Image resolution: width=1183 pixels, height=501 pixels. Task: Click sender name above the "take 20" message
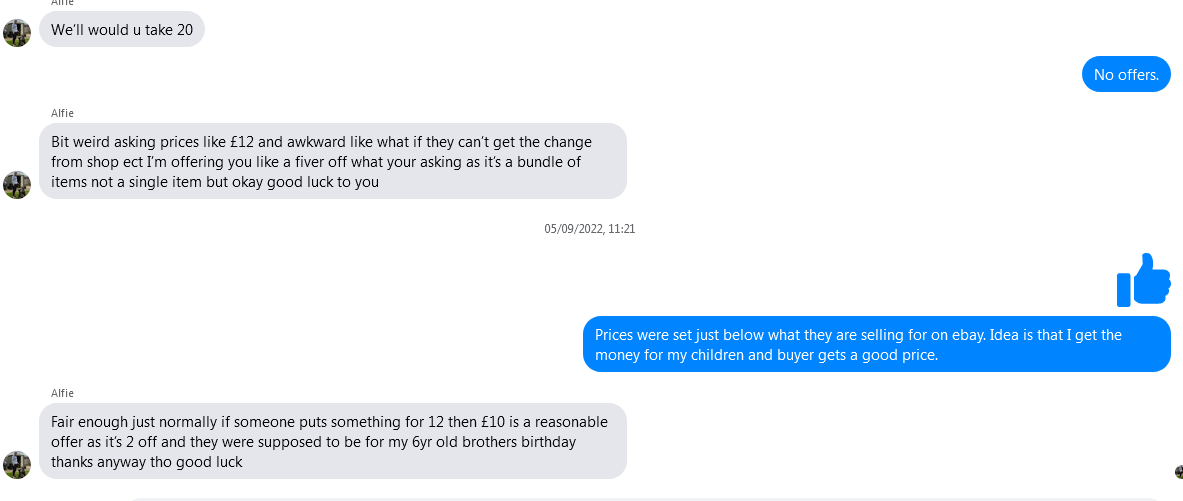pyautogui.click(x=62, y=3)
